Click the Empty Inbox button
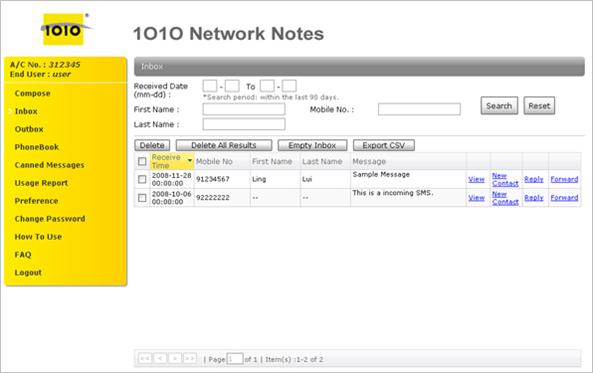Viewport: 593px width, 373px height. coord(312,145)
